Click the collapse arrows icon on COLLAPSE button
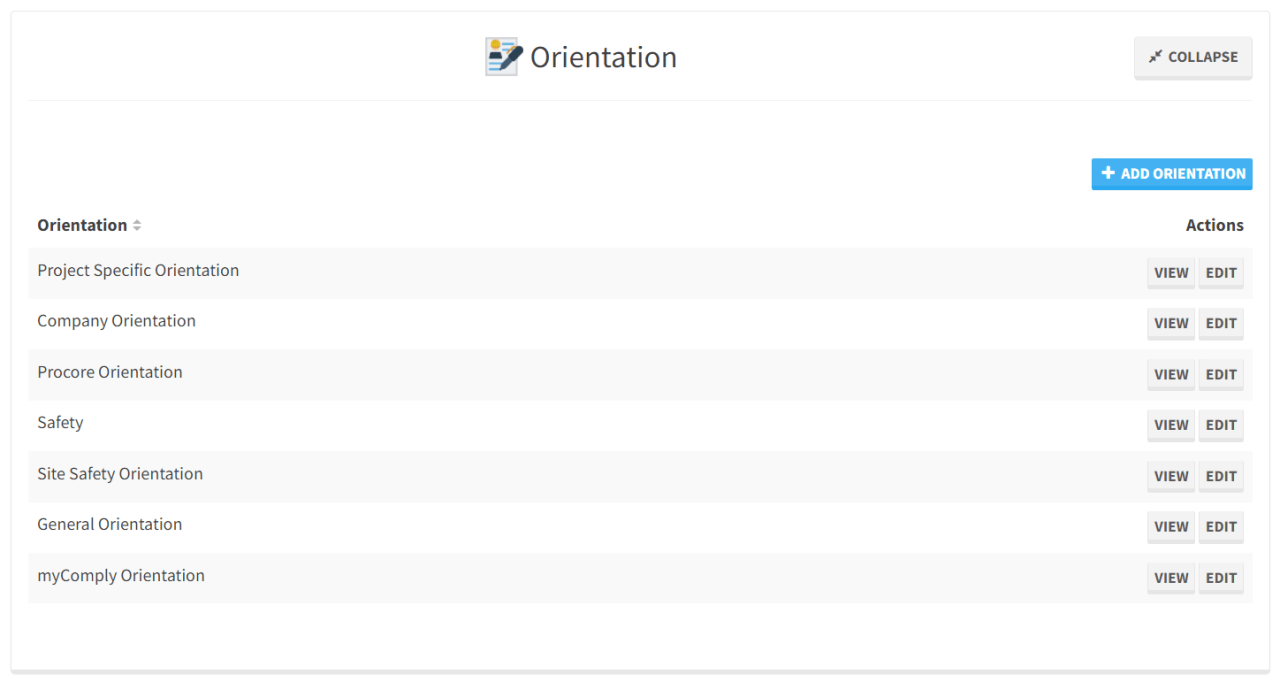Image resolution: width=1280 pixels, height=682 pixels. coord(1156,57)
